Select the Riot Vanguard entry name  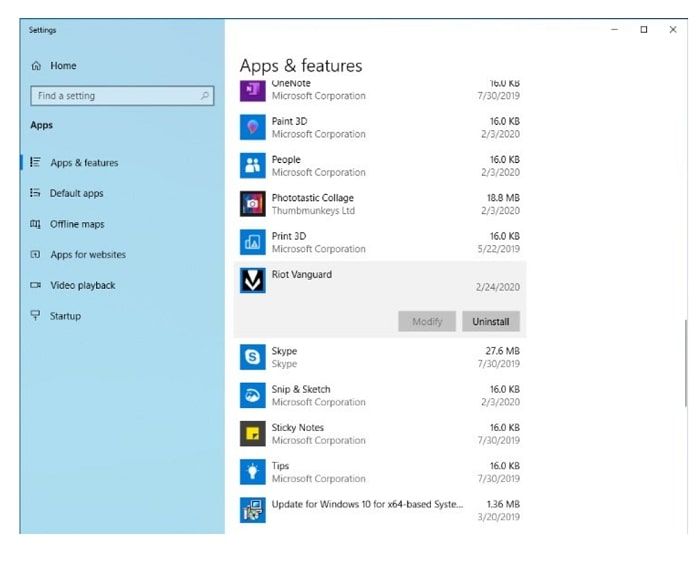click(301, 275)
